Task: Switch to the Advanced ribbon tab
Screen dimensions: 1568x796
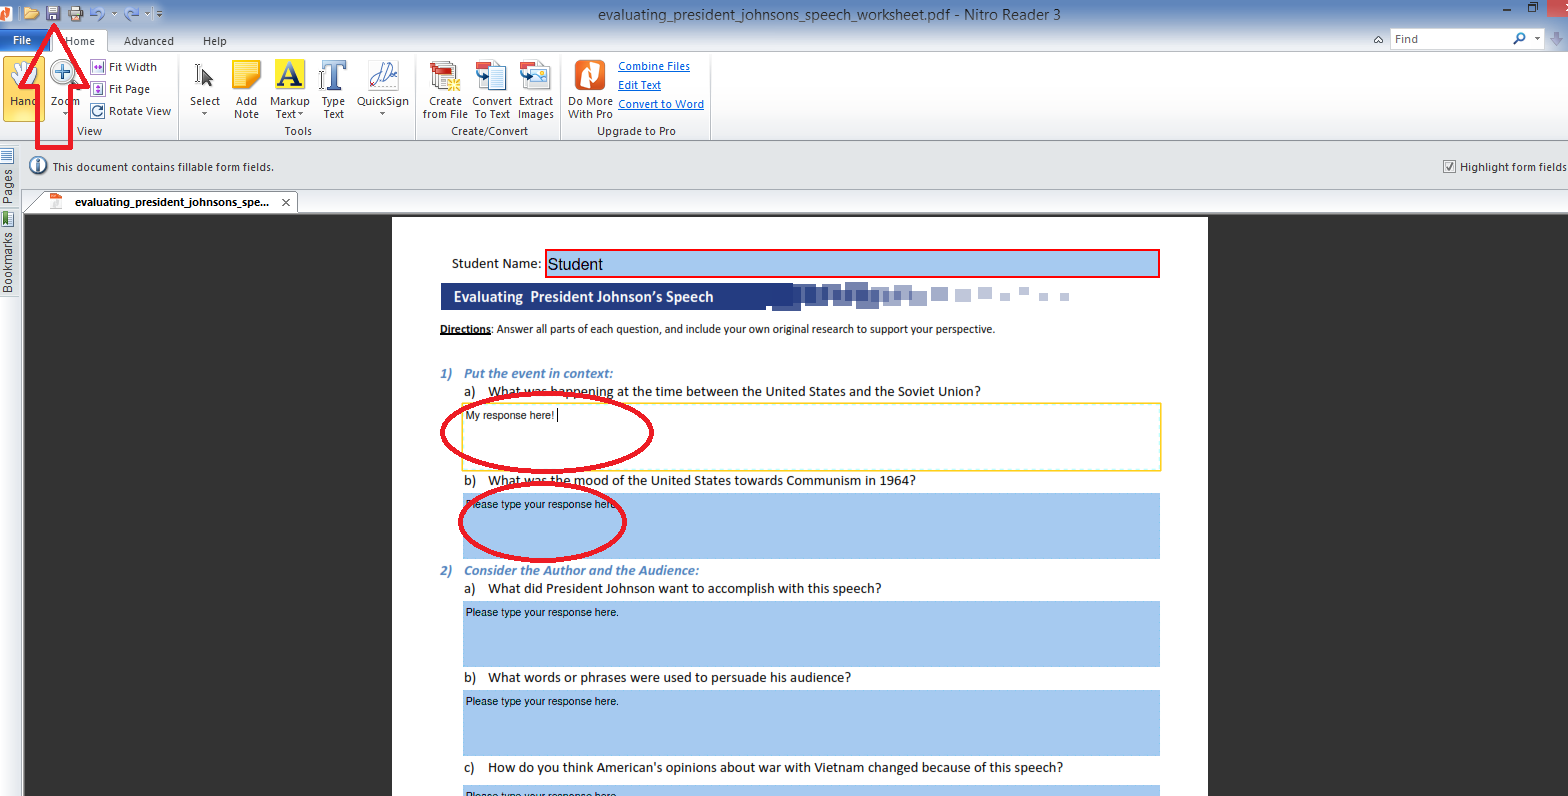Action: [149, 41]
